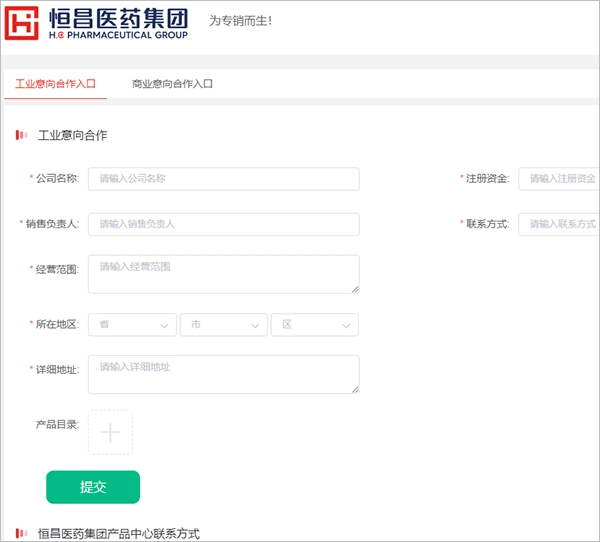
Task: Click the 联系方式 input field
Action: pyautogui.click(x=559, y=224)
